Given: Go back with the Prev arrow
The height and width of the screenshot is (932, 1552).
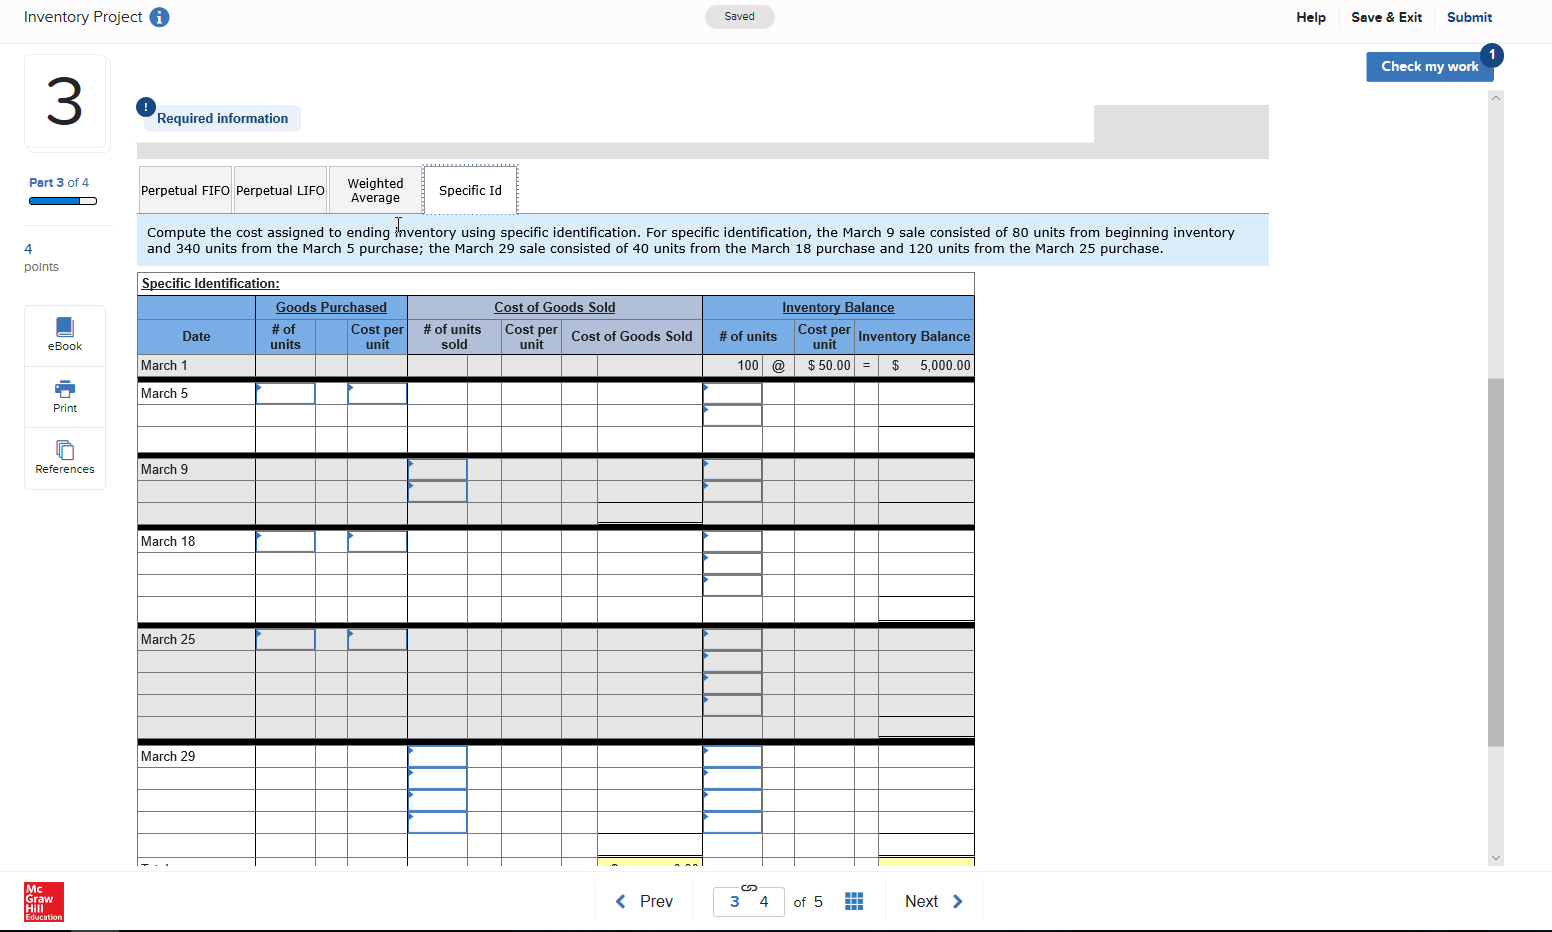Looking at the screenshot, I should 644,901.
